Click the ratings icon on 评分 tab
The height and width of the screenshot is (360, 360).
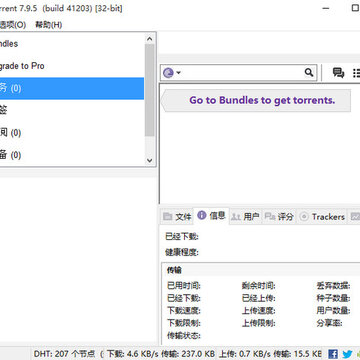(x=270, y=217)
